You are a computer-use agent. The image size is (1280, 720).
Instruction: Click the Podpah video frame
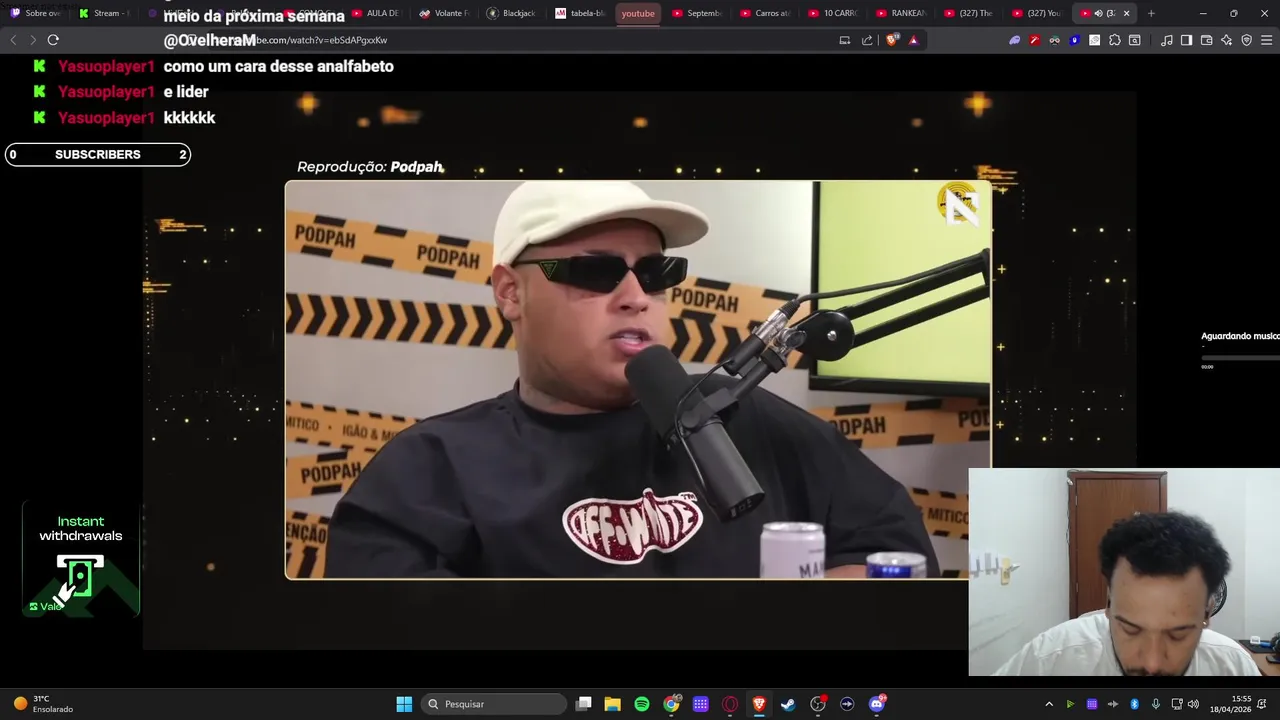pos(638,380)
